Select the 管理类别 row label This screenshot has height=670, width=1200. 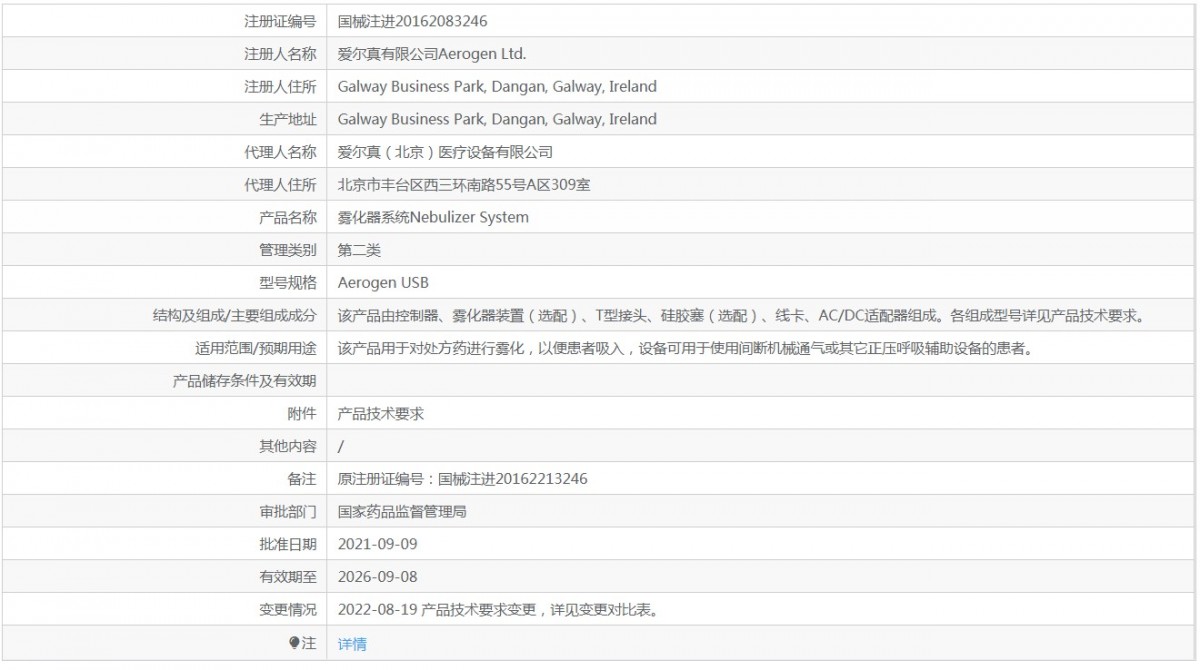288,250
